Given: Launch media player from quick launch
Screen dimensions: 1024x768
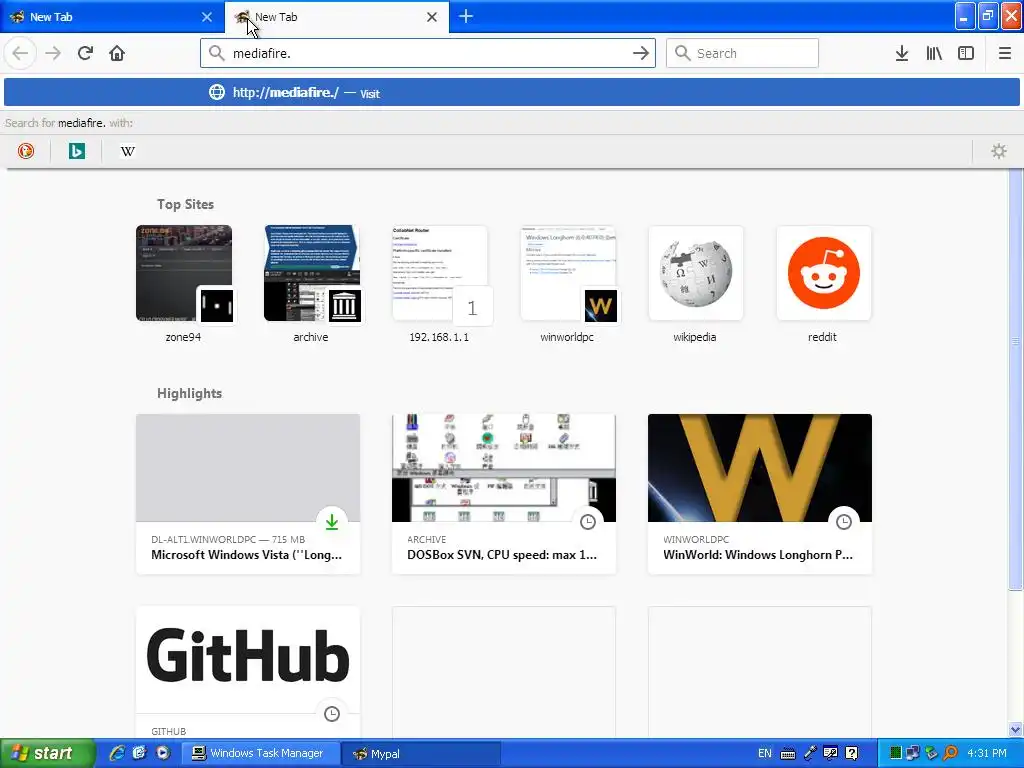Looking at the screenshot, I should (x=163, y=753).
